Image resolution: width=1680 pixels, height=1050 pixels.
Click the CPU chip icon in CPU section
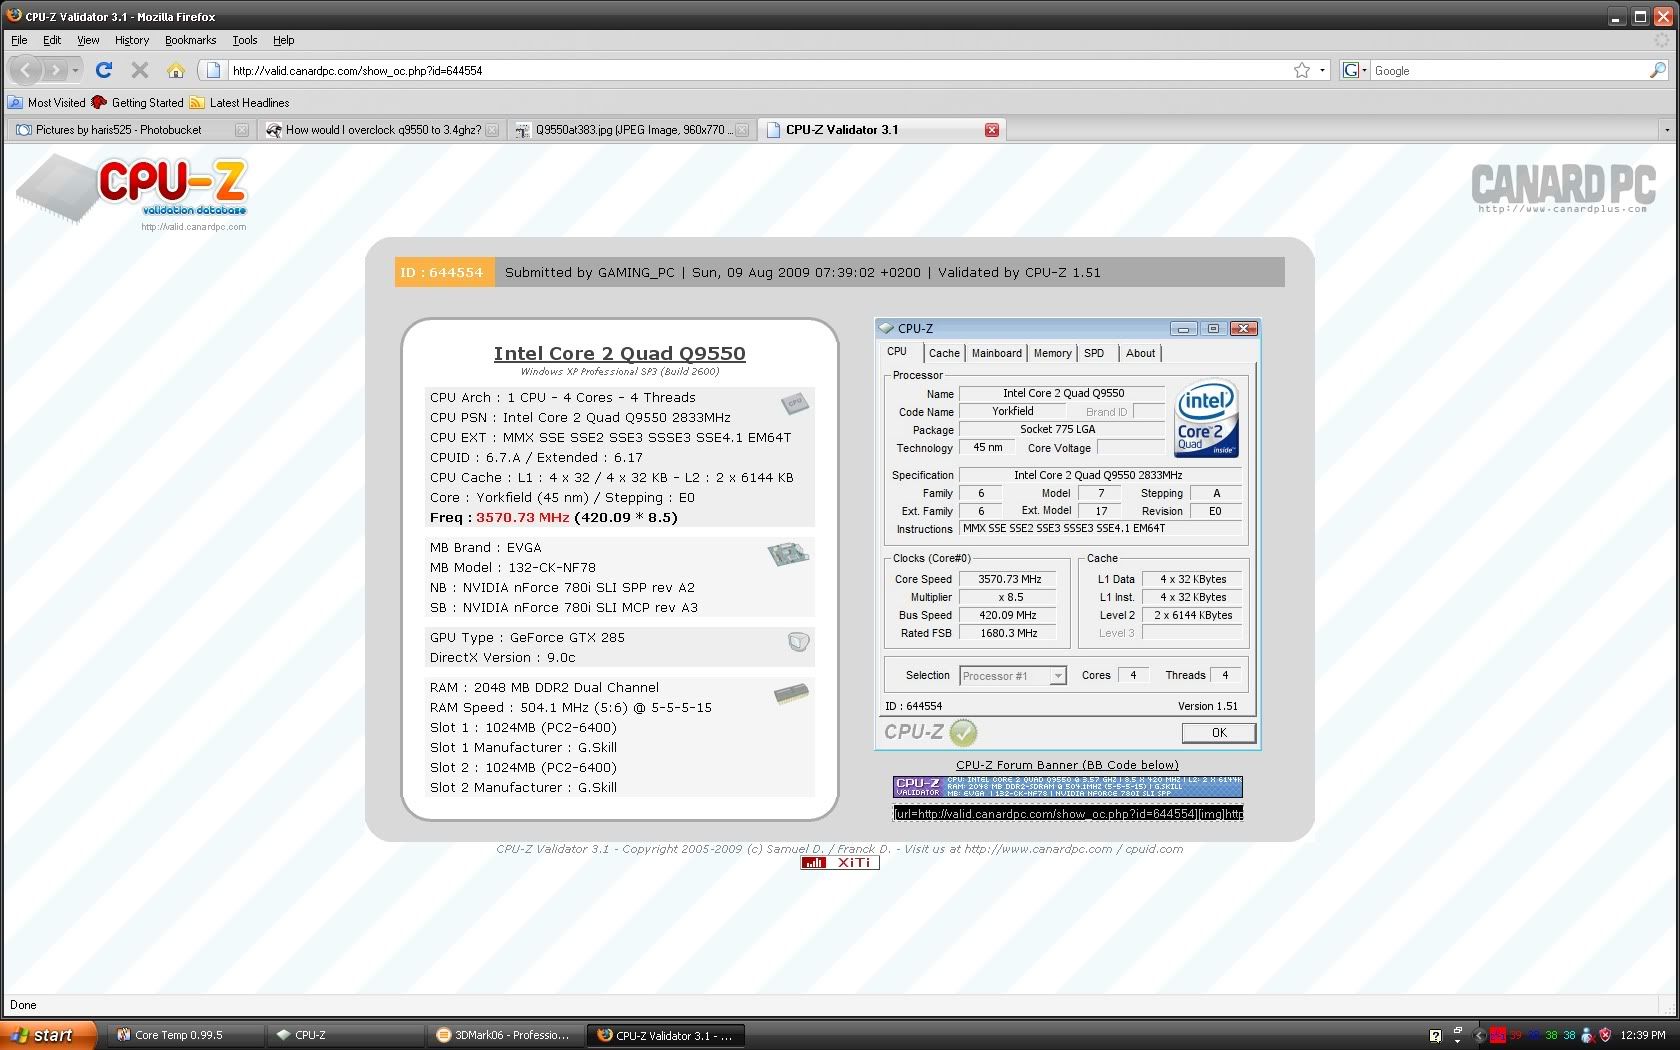794,404
